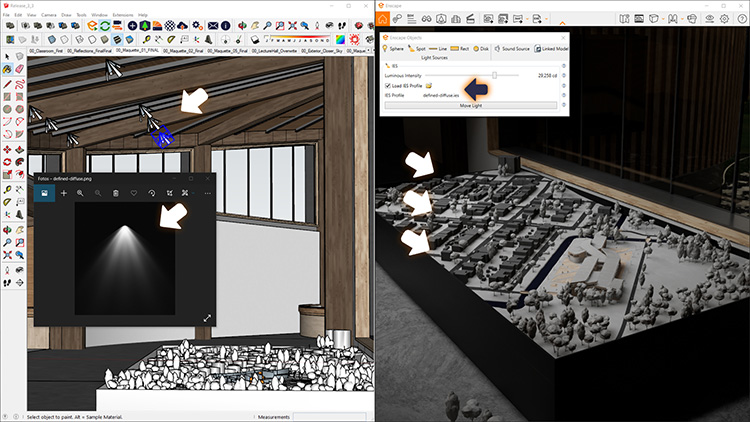This screenshot has width=750, height=422.
Task: Click the defined-diffuse.ies profile name
Action: coord(441,95)
